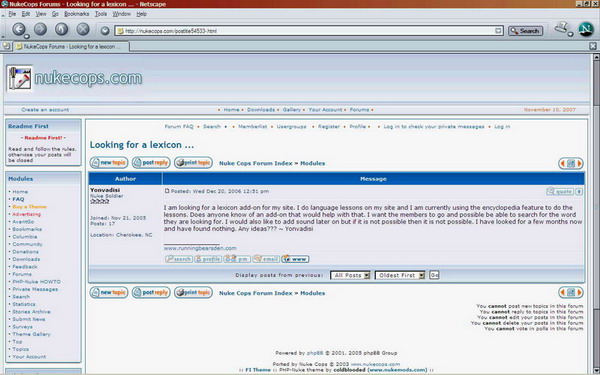Image resolution: width=600 pixels, height=375 pixels.
Task: Stop page loading with the X icon
Action: tap(83, 29)
